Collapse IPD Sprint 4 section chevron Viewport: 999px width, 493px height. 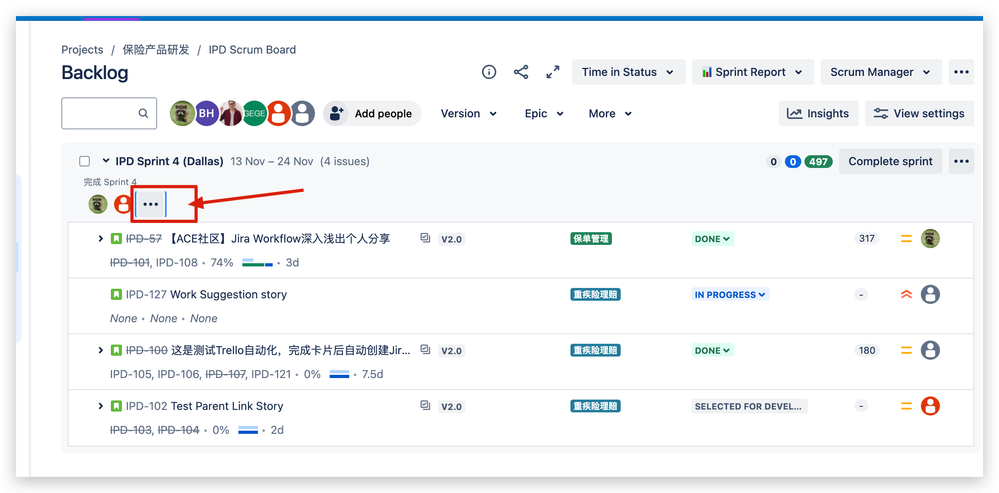(106, 161)
